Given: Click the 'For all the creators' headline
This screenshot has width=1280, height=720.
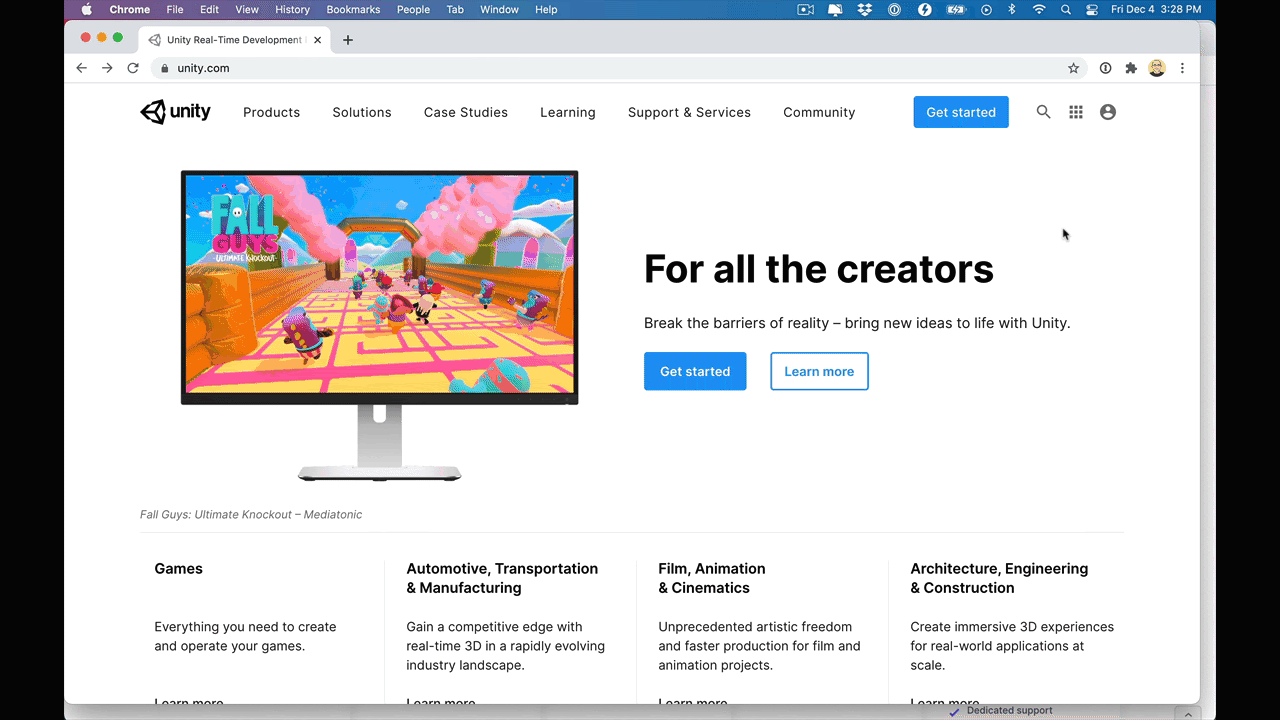Looking at the screenshot, I should [x=819, y=269].
